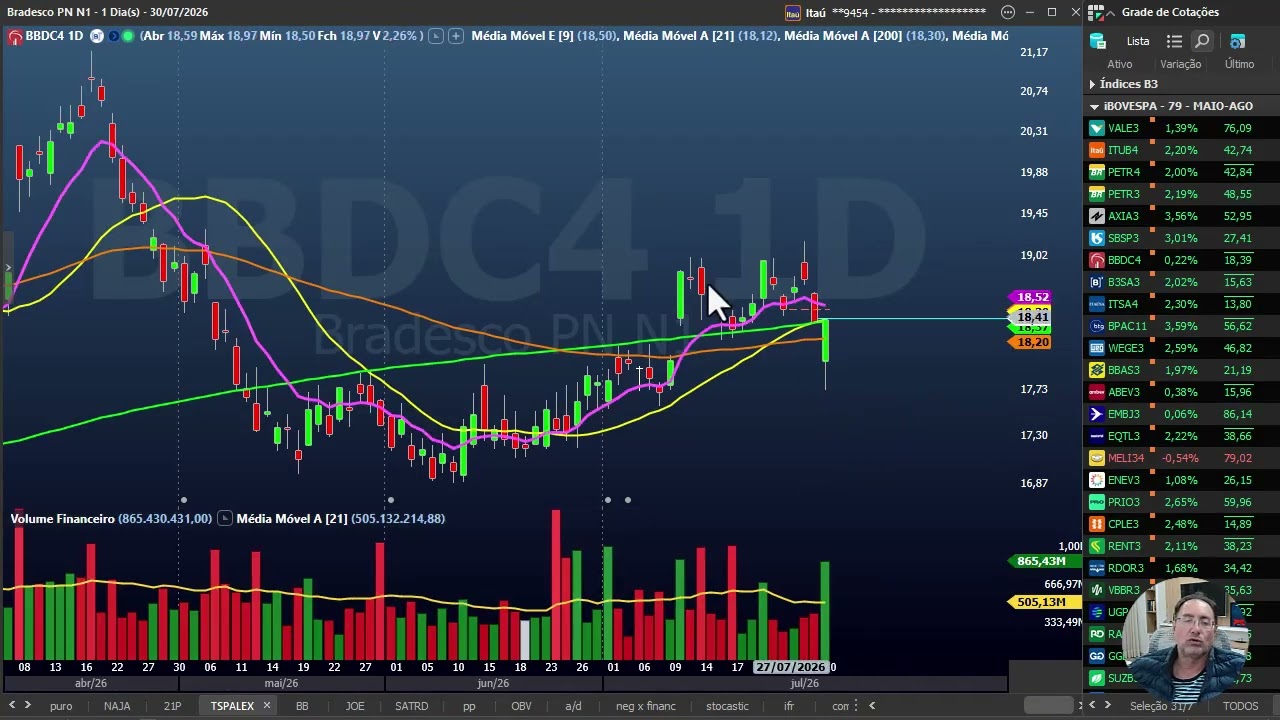Open quotes panel settings gear icon
This screenshot has height=720, width=1280.
1237,41
